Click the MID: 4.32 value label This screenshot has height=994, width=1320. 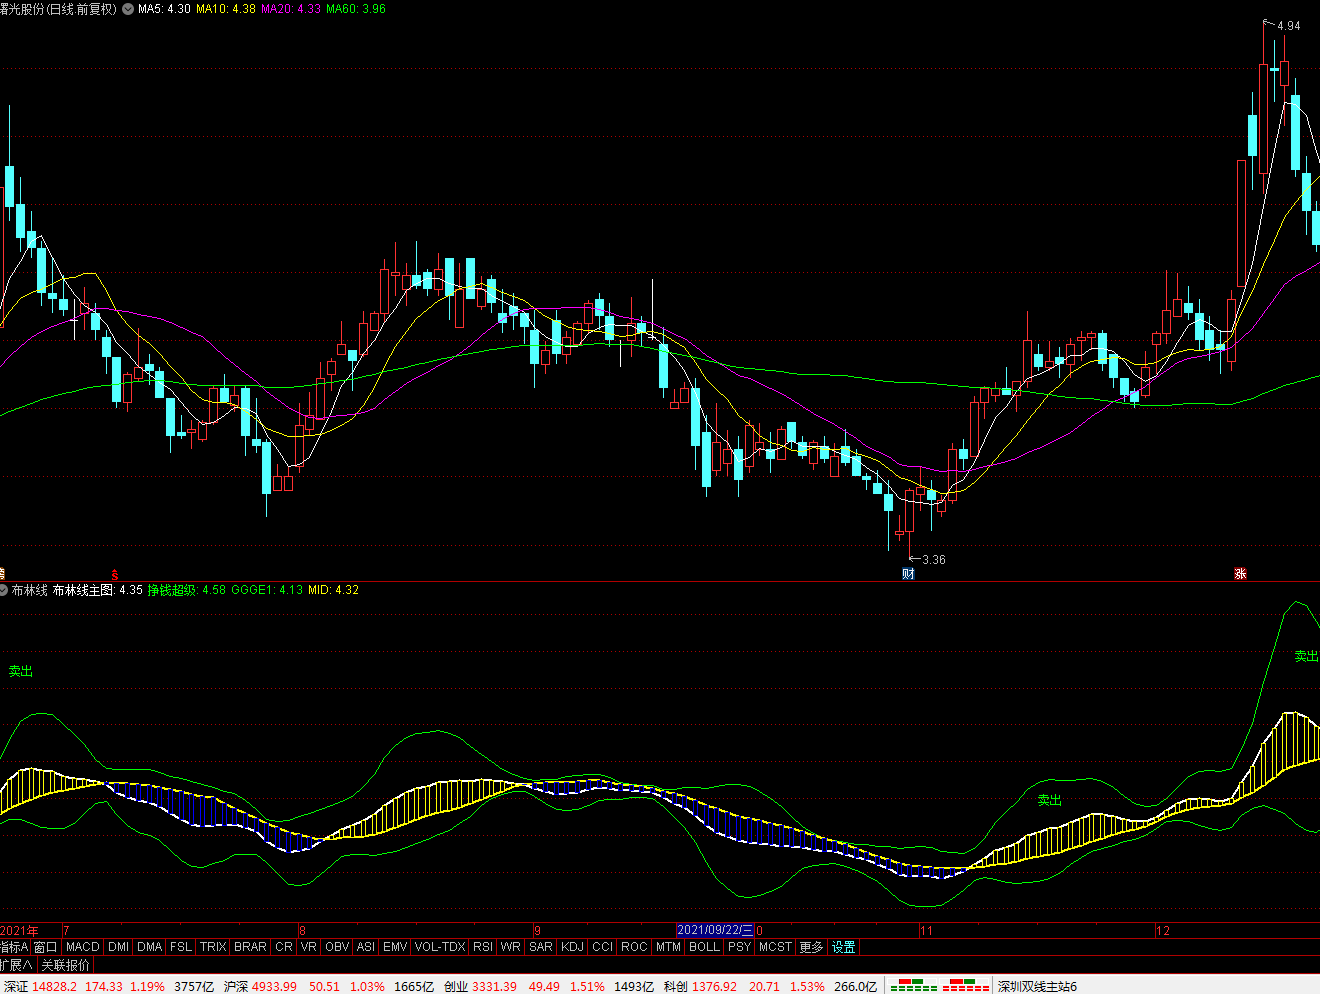pos(333,590)
